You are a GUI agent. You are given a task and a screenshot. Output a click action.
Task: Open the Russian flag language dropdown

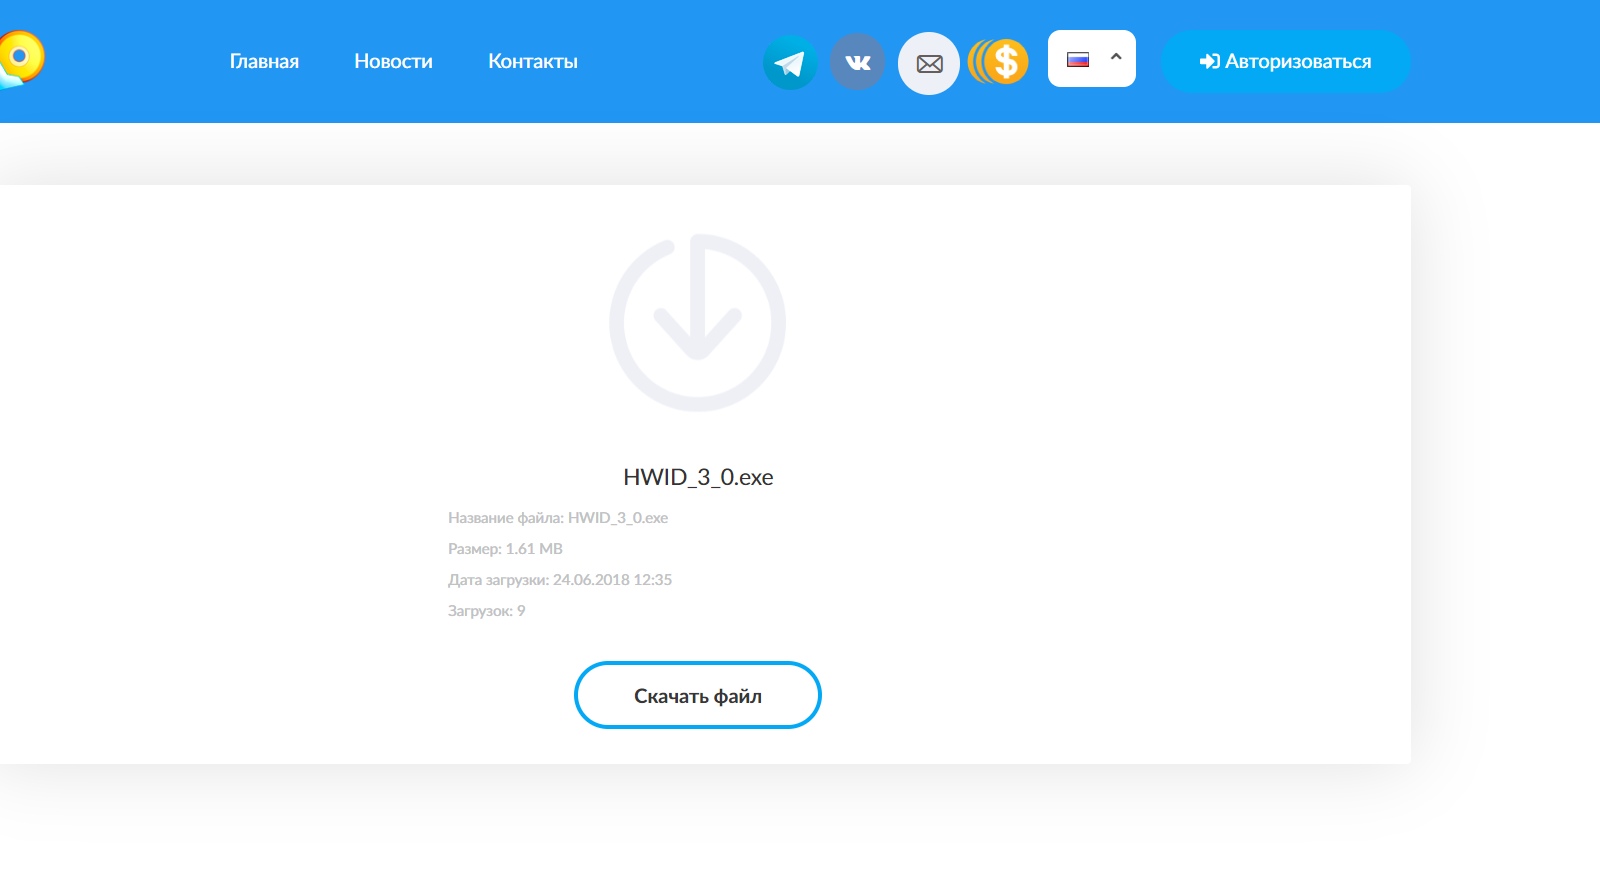coord(1092,58)
